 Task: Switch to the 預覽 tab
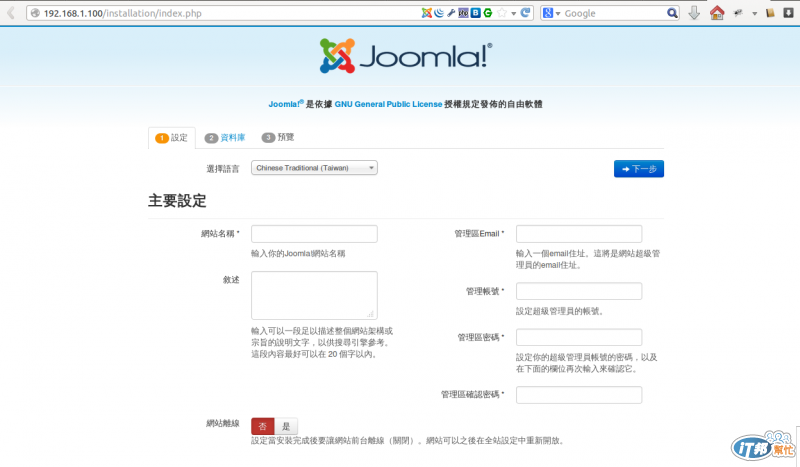point(278,137)
